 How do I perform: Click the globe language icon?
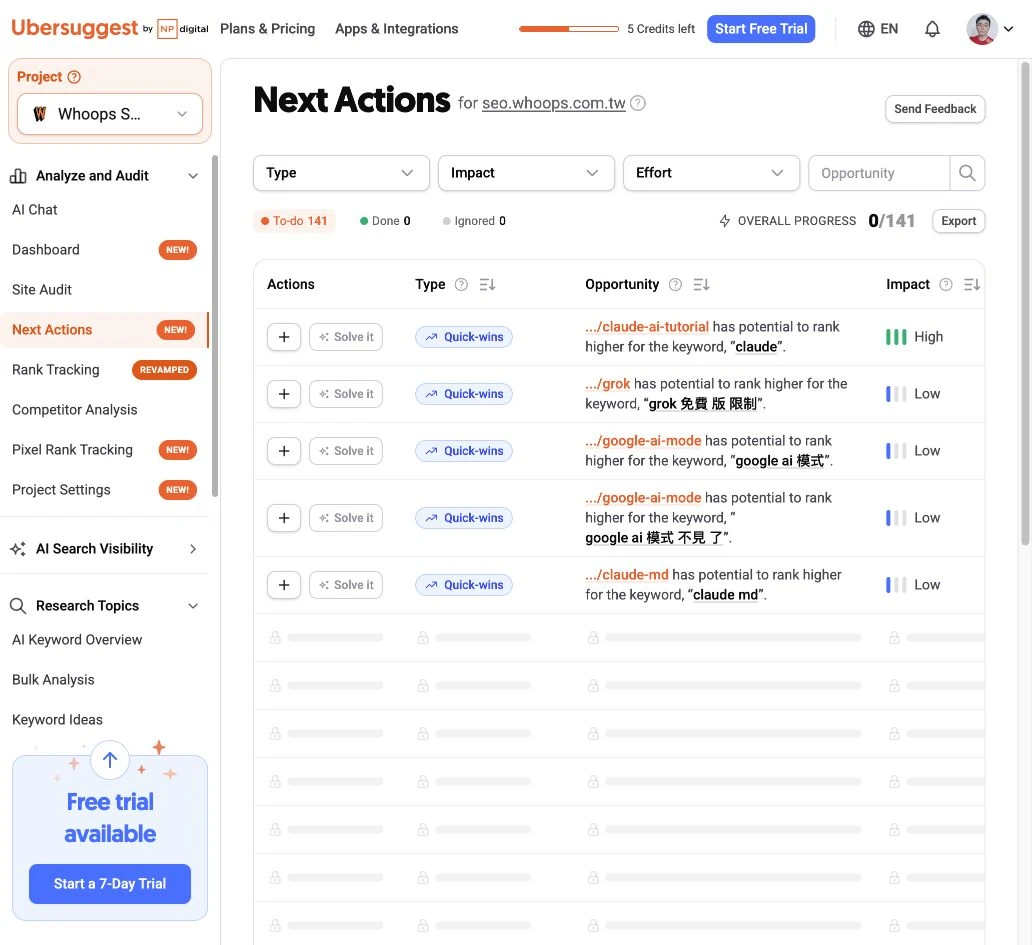866,29
